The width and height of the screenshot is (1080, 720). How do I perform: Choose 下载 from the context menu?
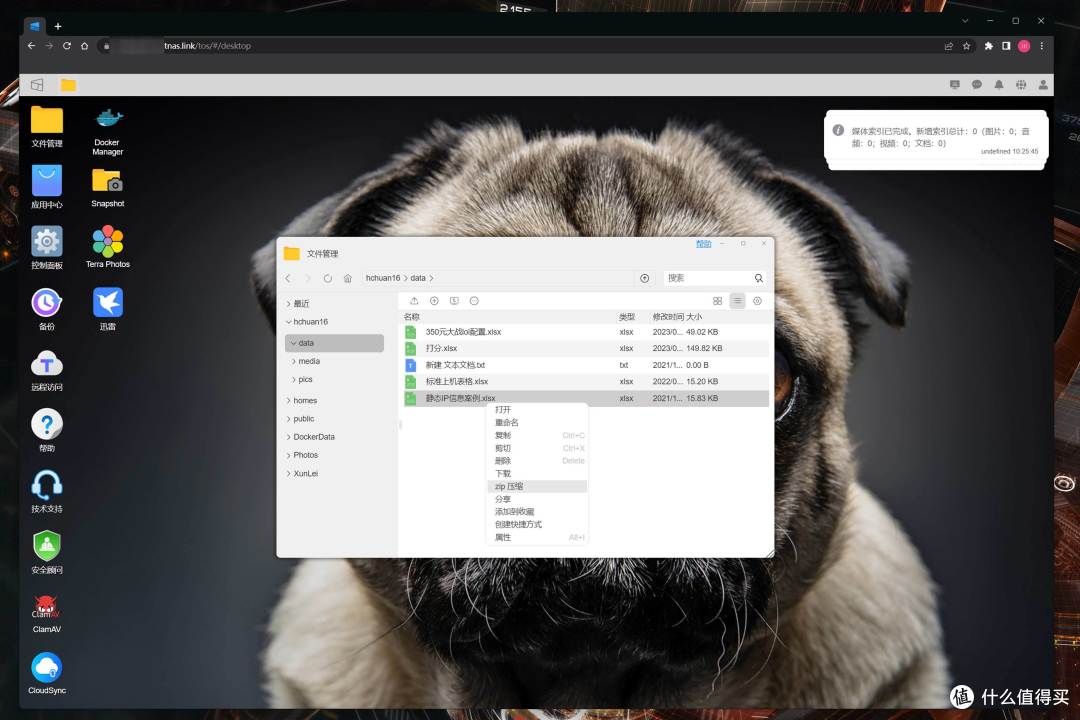pos(537,473)
